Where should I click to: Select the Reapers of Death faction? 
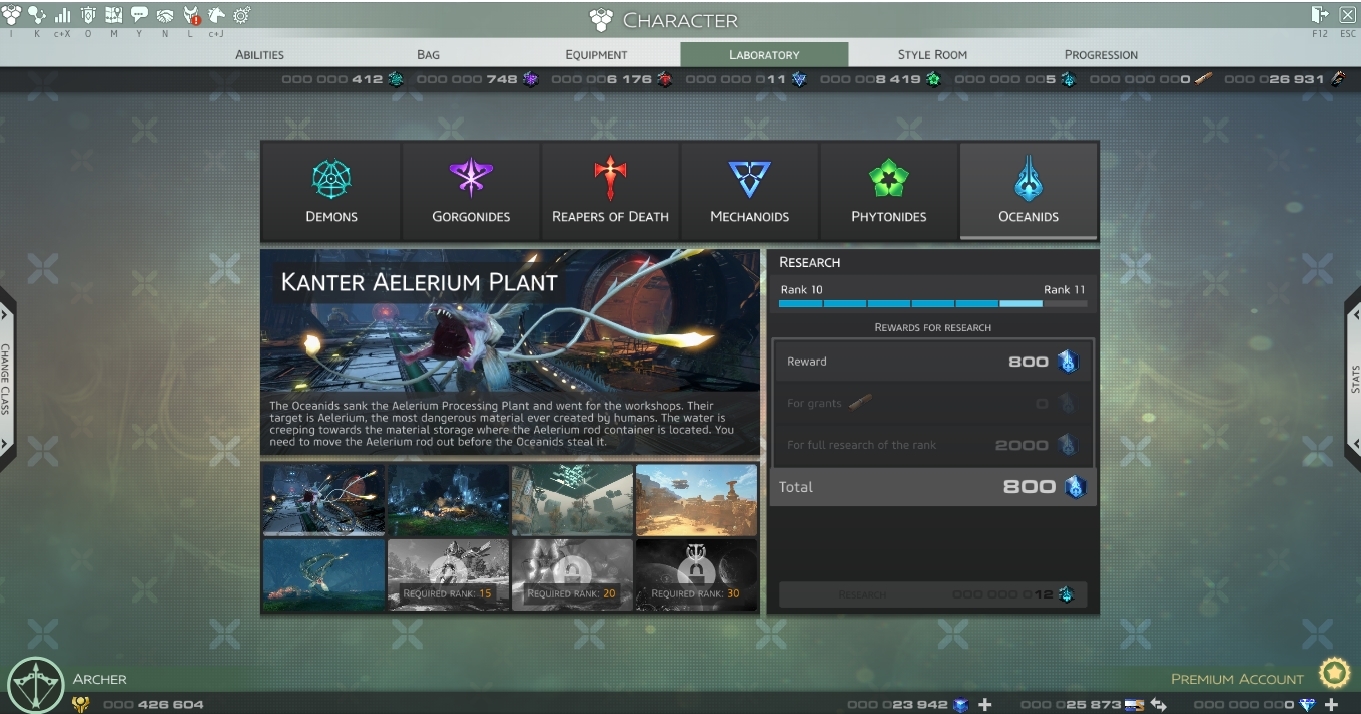610,191
